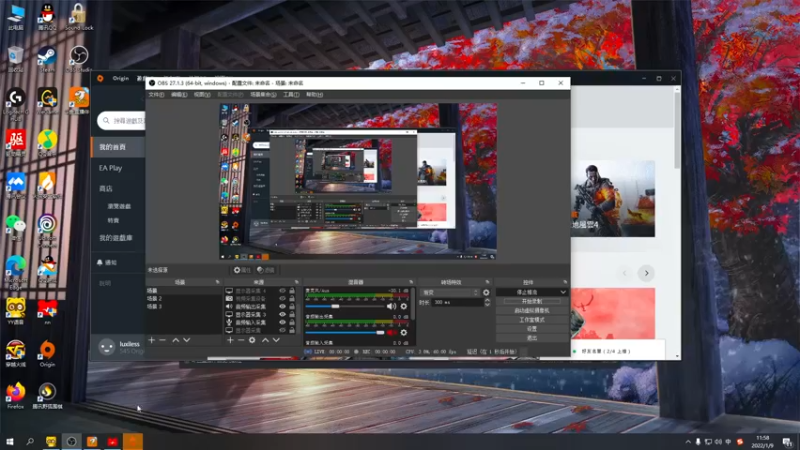The width and height of the screenshot is (800, 450).
Task: Switch to OBS in the taskbar
Action: click(x=71, y=441)
